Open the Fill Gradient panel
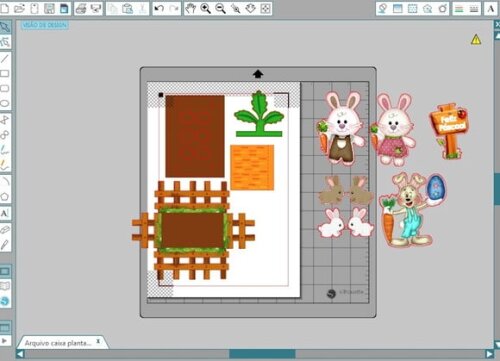The image size is (500, 361). [398, 8]
